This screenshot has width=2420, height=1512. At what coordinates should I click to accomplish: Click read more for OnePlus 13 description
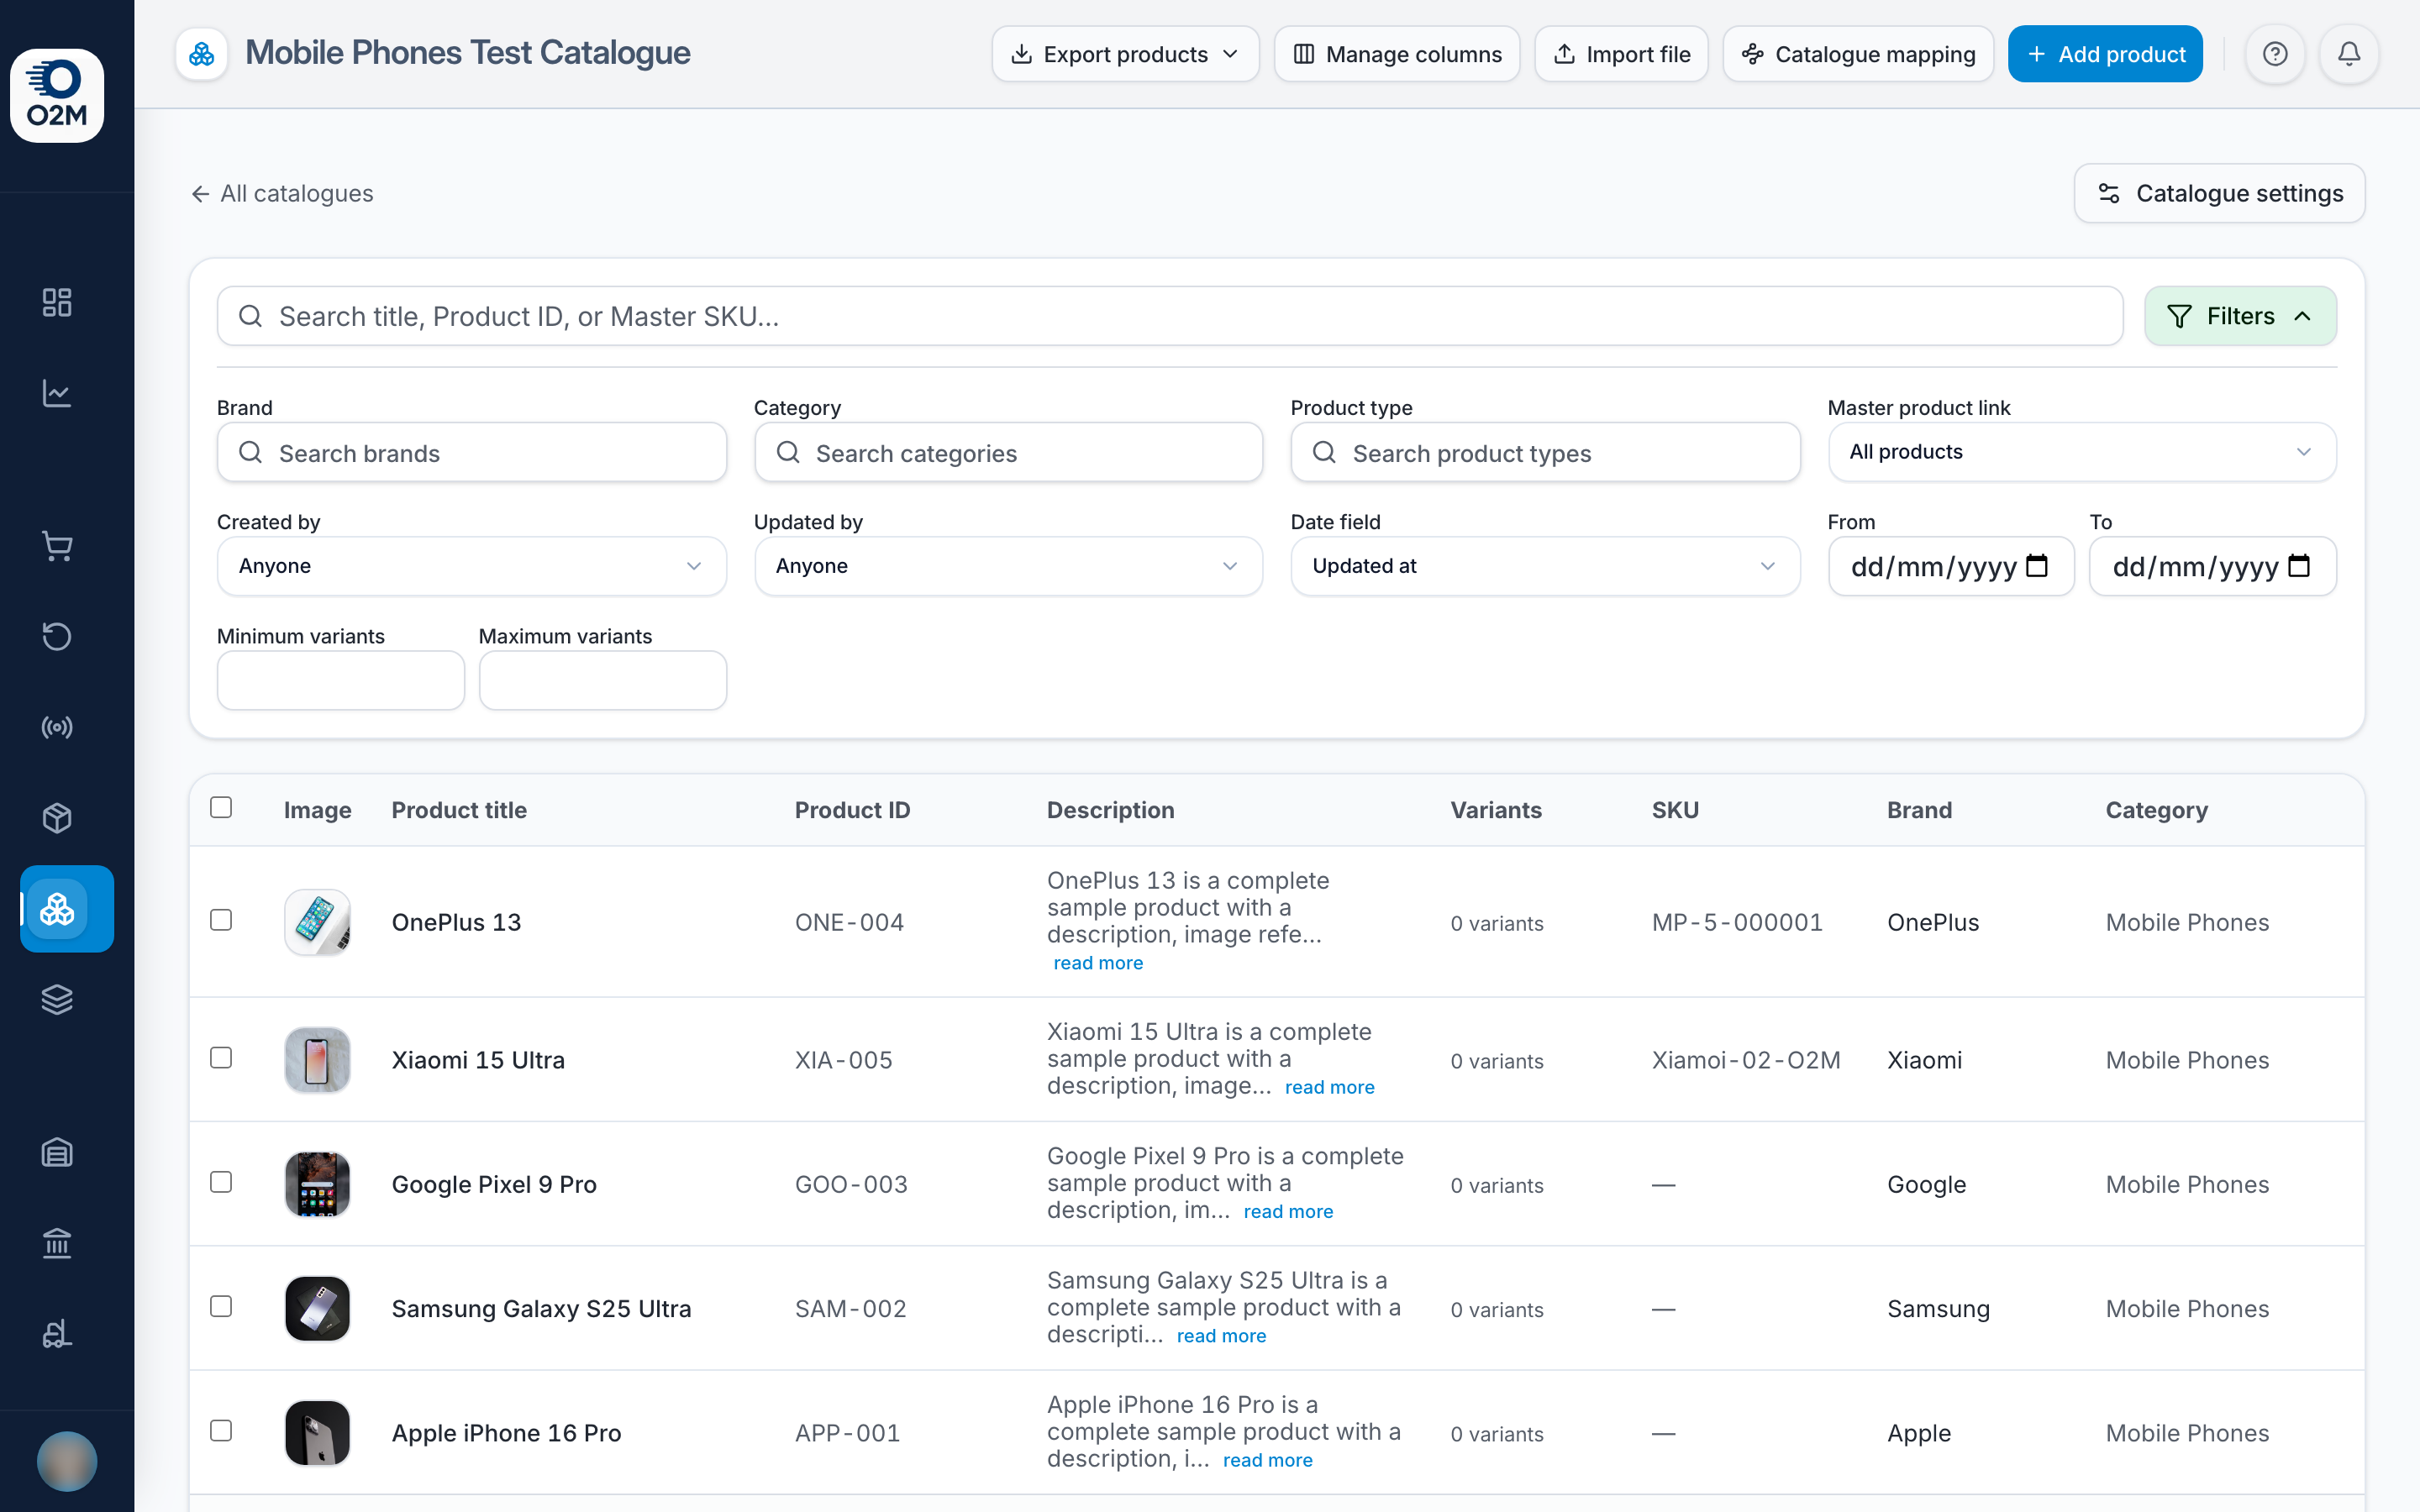1098,963
